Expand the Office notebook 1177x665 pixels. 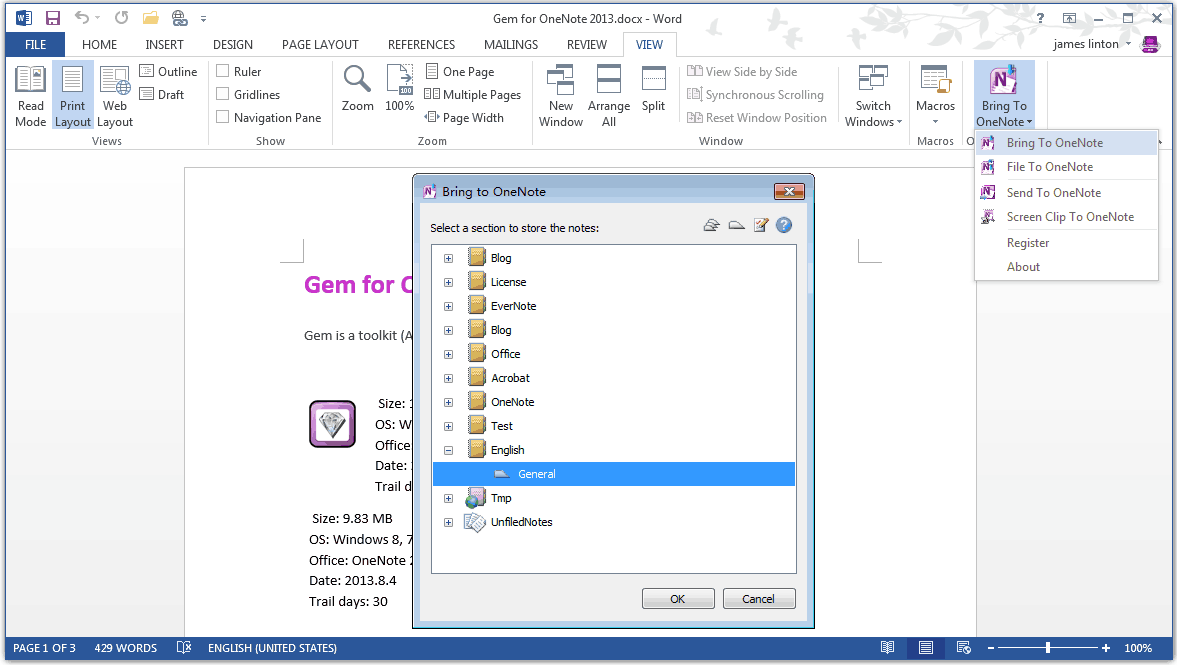448,354
